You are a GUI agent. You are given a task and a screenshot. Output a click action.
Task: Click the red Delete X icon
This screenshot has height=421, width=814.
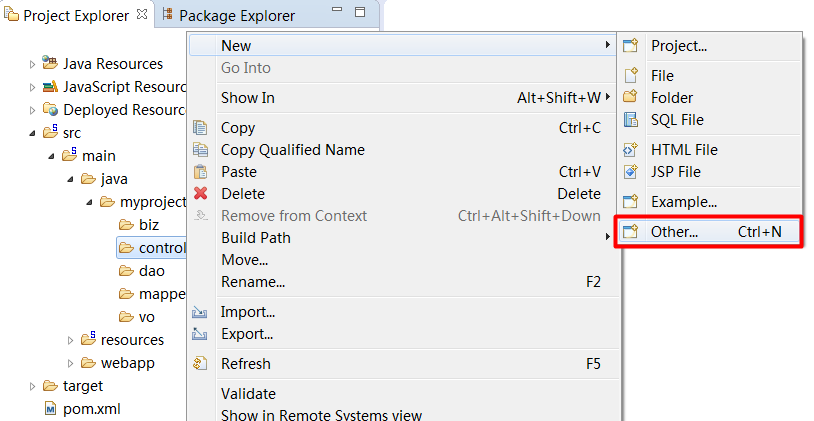point(200,194)
